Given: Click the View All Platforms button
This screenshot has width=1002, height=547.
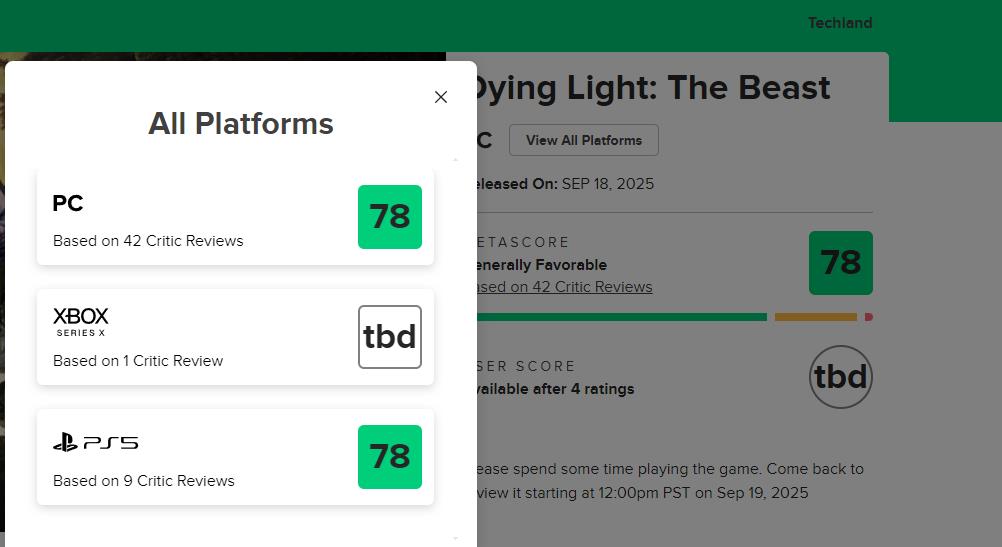Looking at the screenshot, I should 584,140.
